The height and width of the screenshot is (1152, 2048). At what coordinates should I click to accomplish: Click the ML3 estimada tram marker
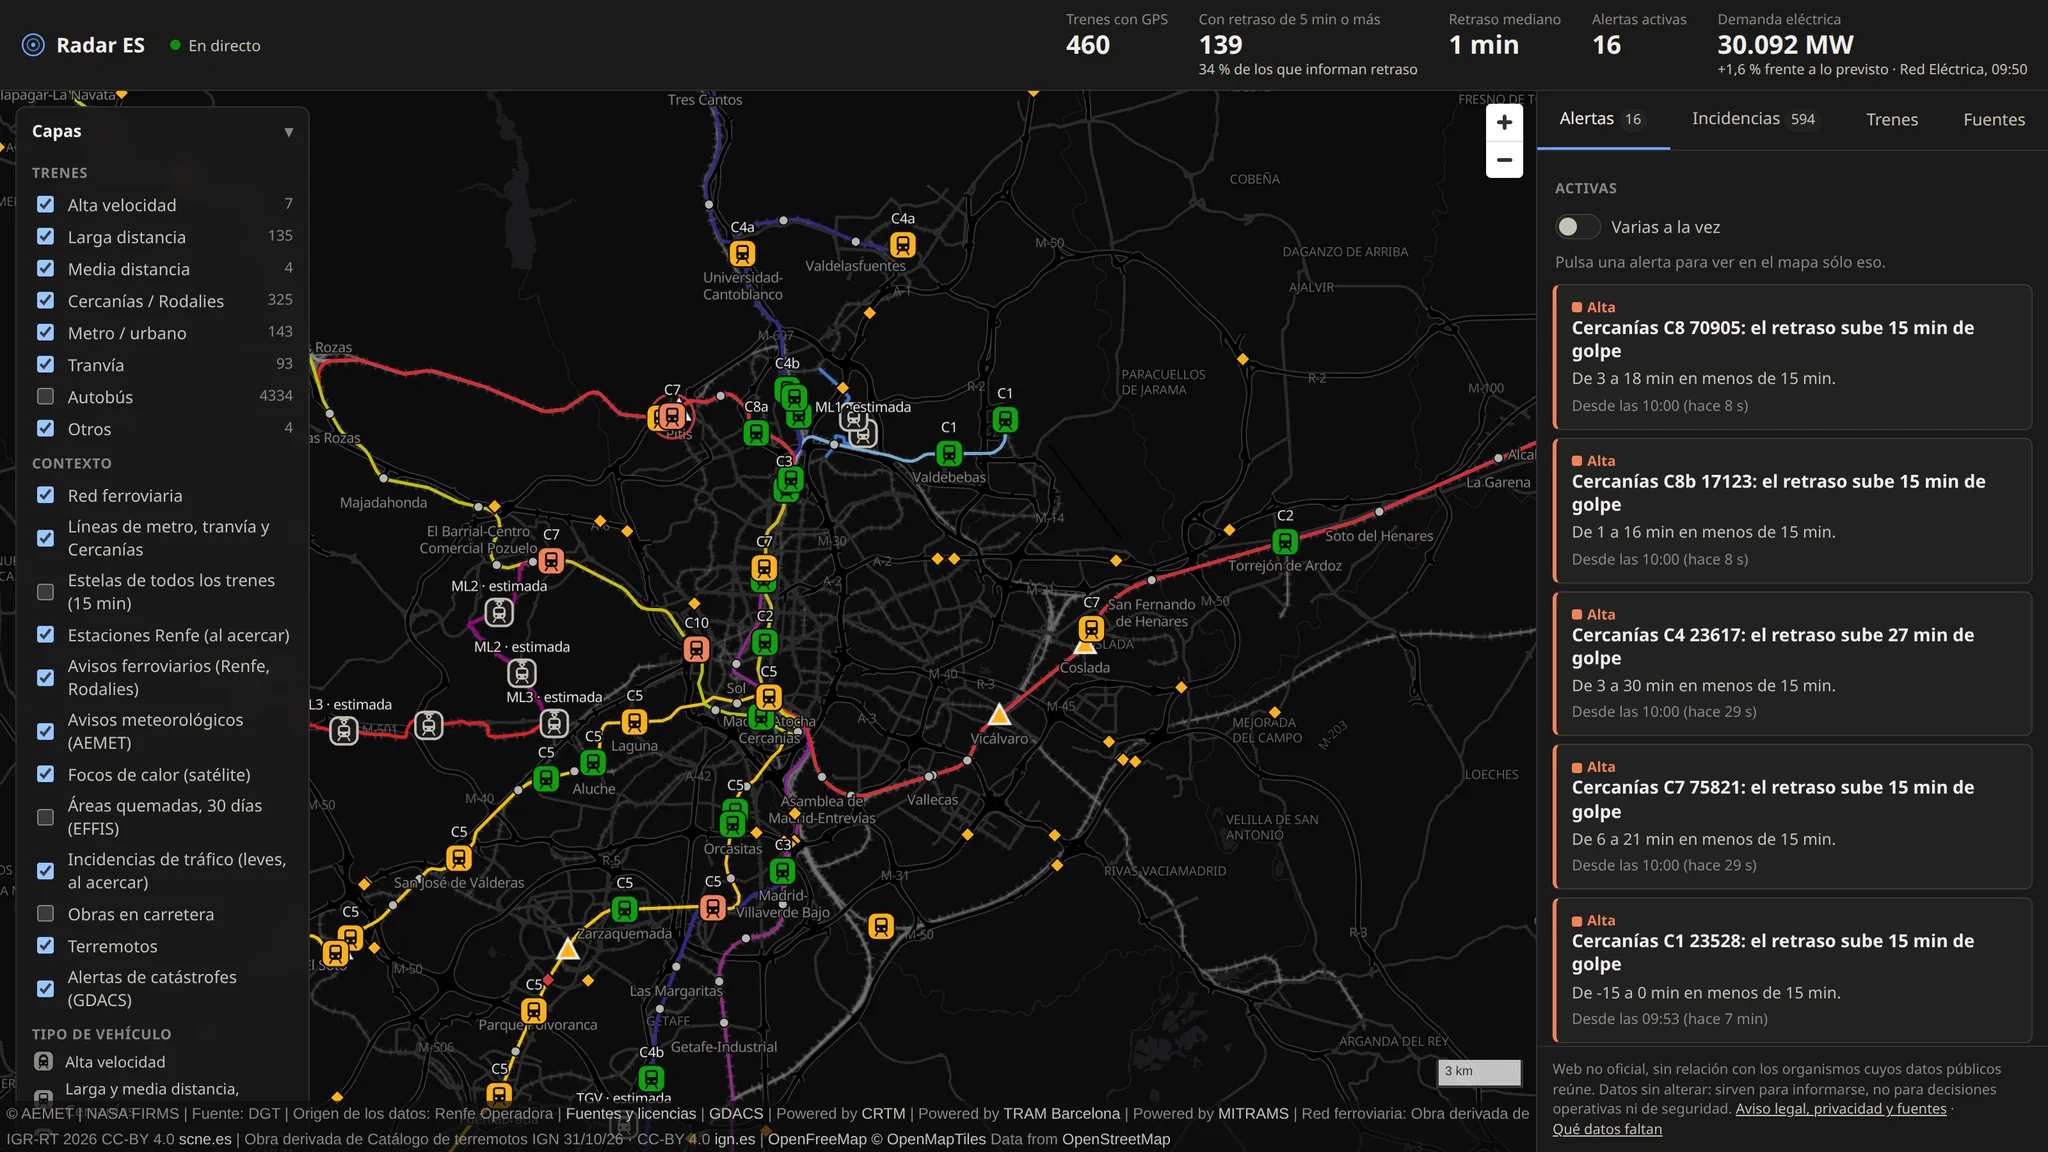point(554,722)
